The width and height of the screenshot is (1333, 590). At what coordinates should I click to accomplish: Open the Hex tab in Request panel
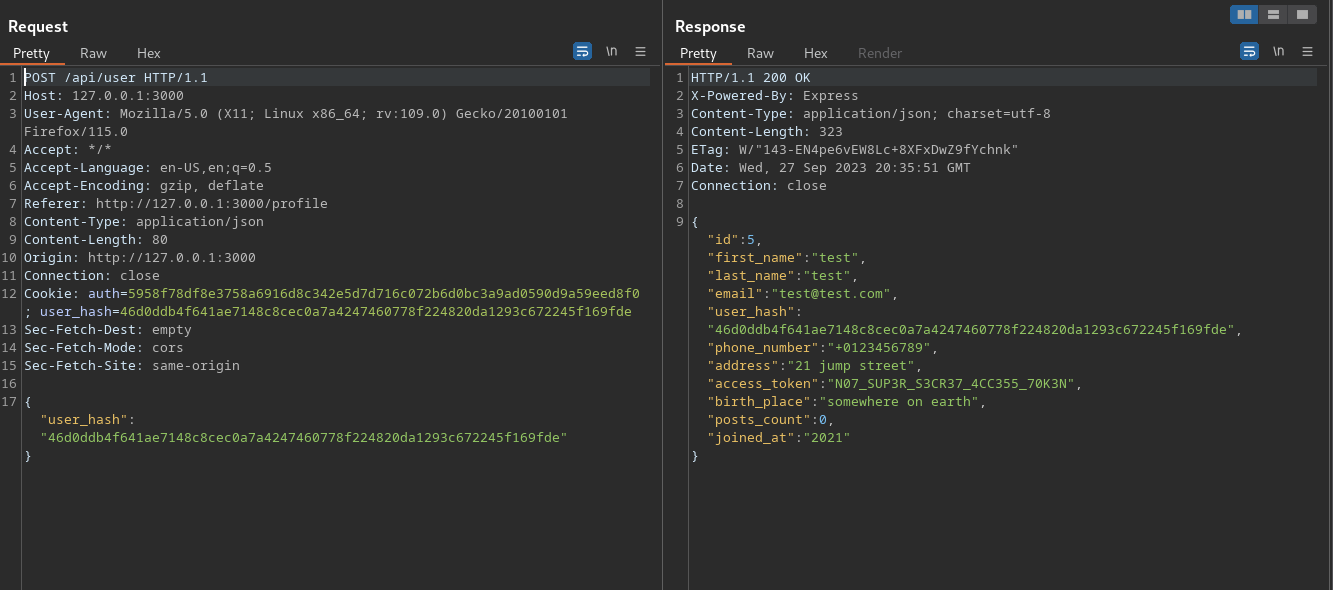[x=148, y=53]
